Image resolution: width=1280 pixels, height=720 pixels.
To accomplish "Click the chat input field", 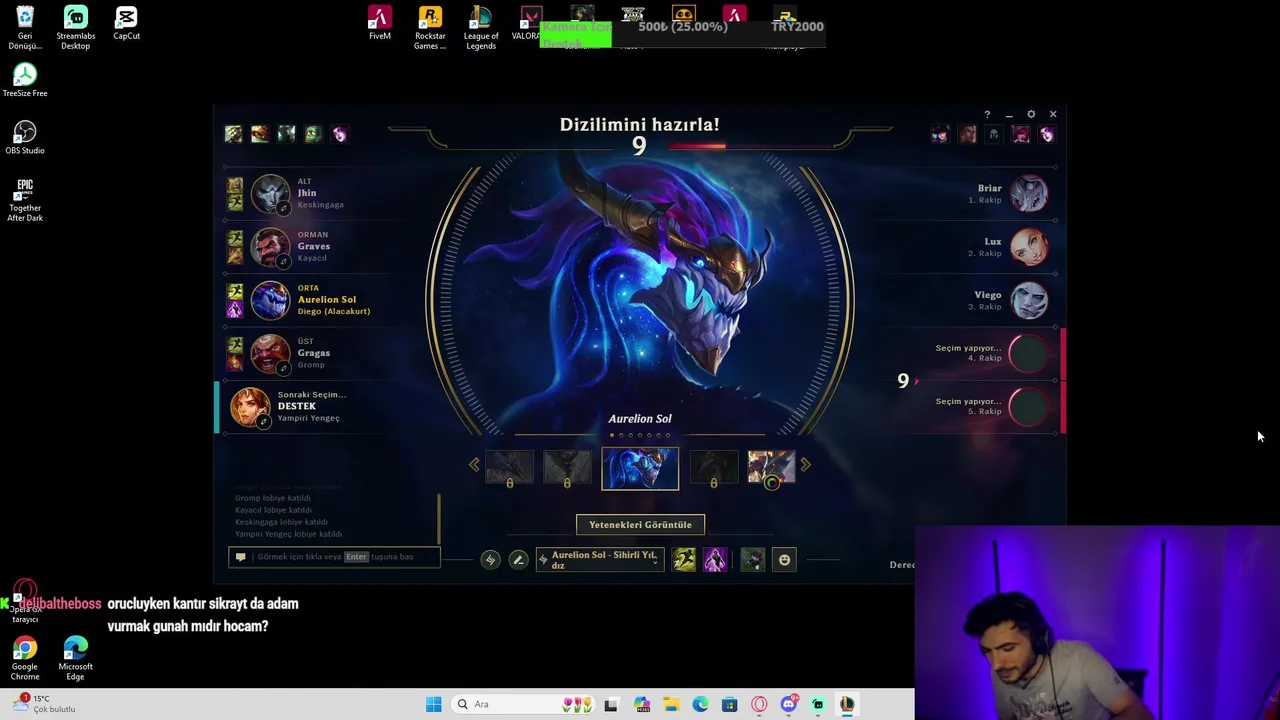I will pyautogui.click(x=334, y=556).
